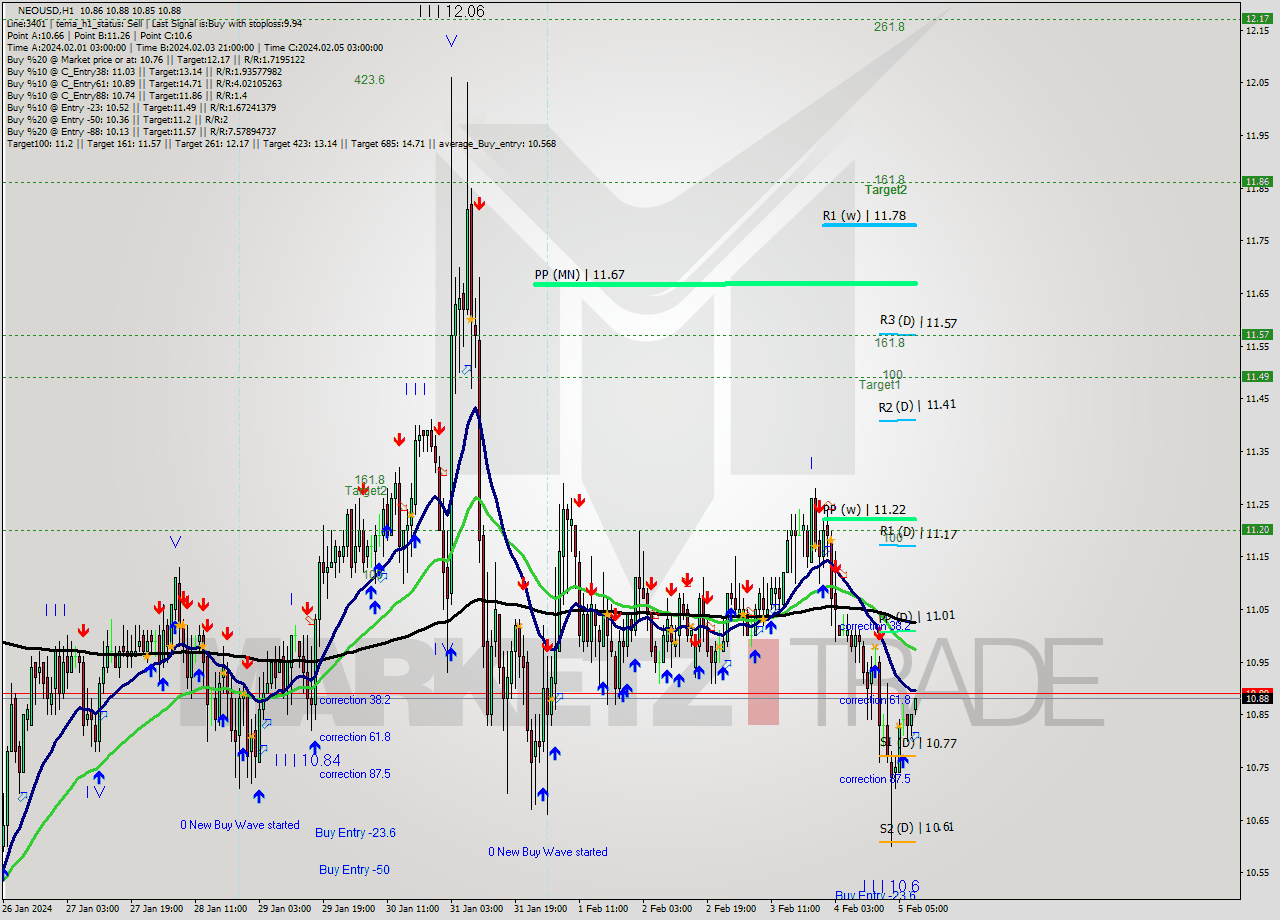Viewport: 1280px width, 920px height.
Task: Click the 12.05 price axis value
Action: tap(1257, 82)
